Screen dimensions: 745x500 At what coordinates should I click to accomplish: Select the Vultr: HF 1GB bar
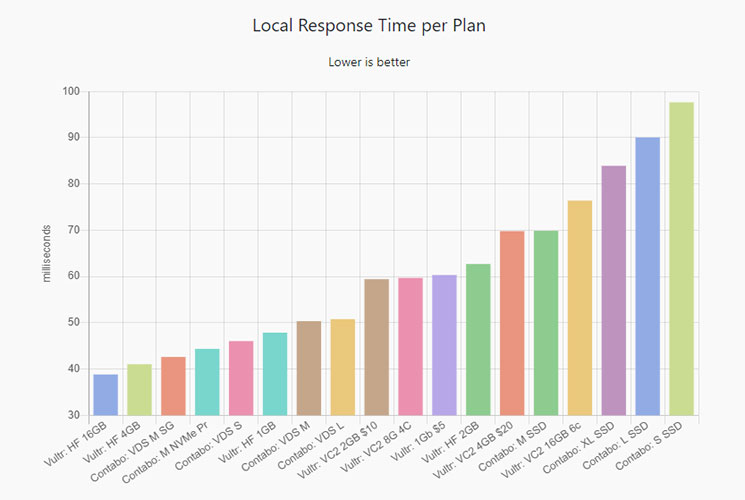click(275, 374)
